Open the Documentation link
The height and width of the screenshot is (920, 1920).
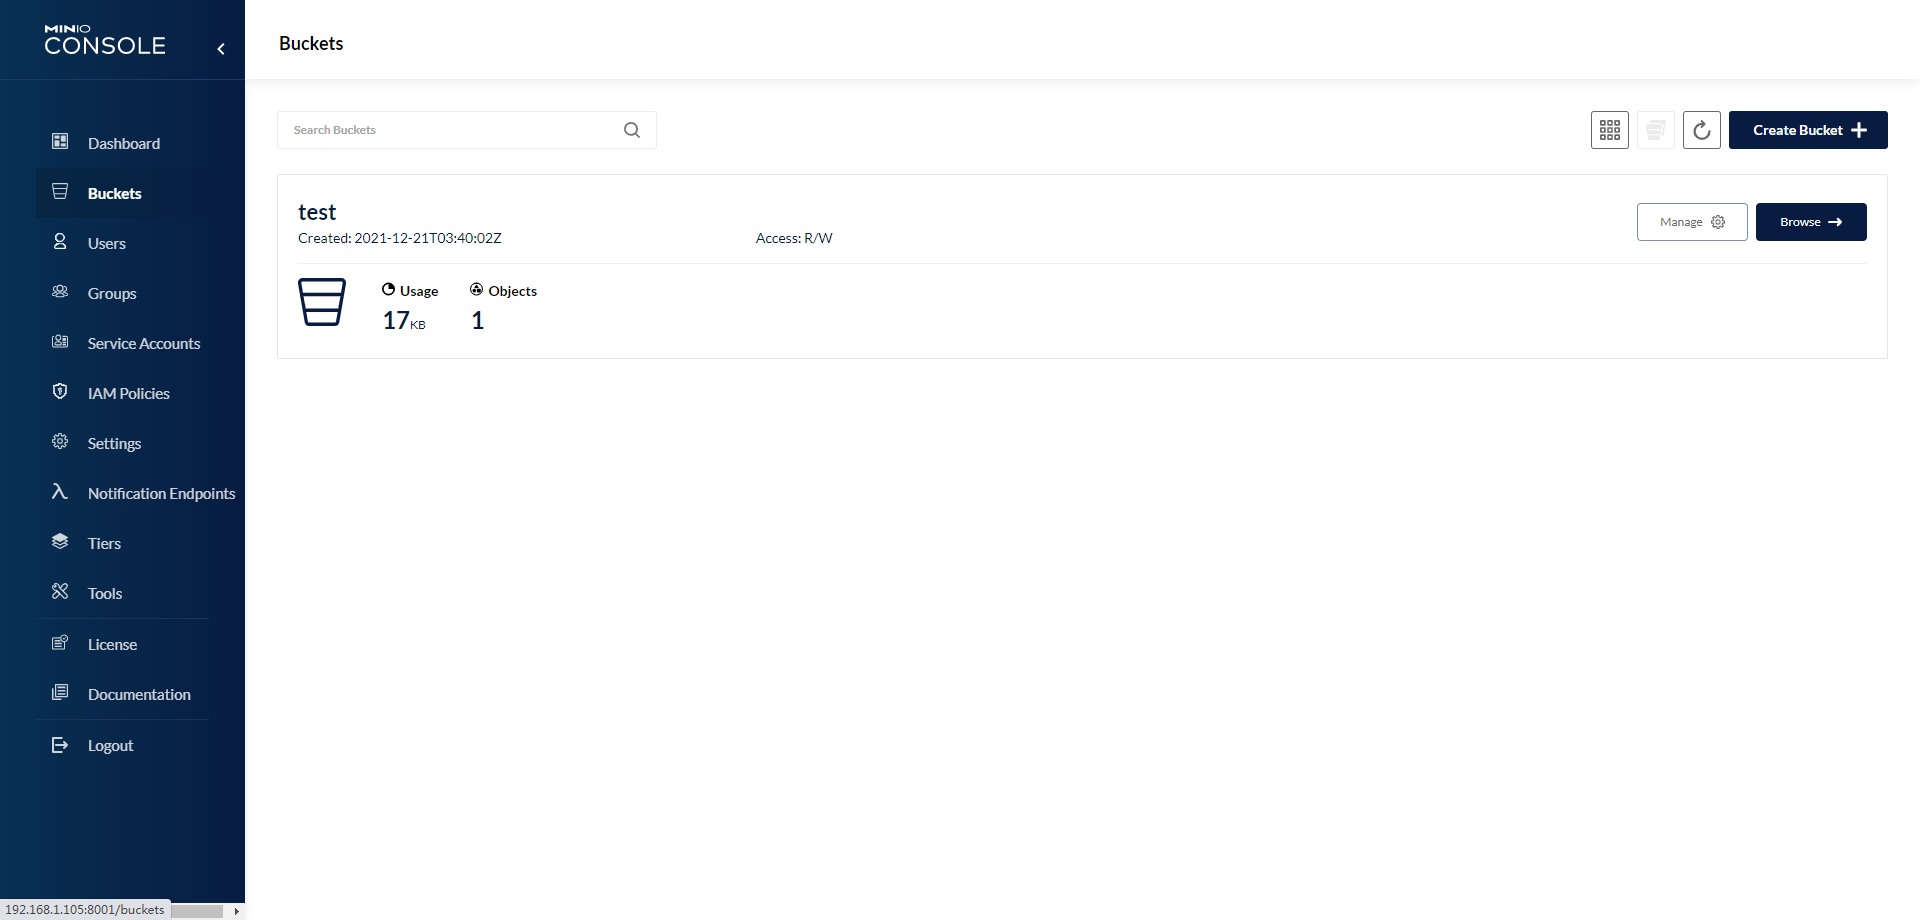point(139,693)
